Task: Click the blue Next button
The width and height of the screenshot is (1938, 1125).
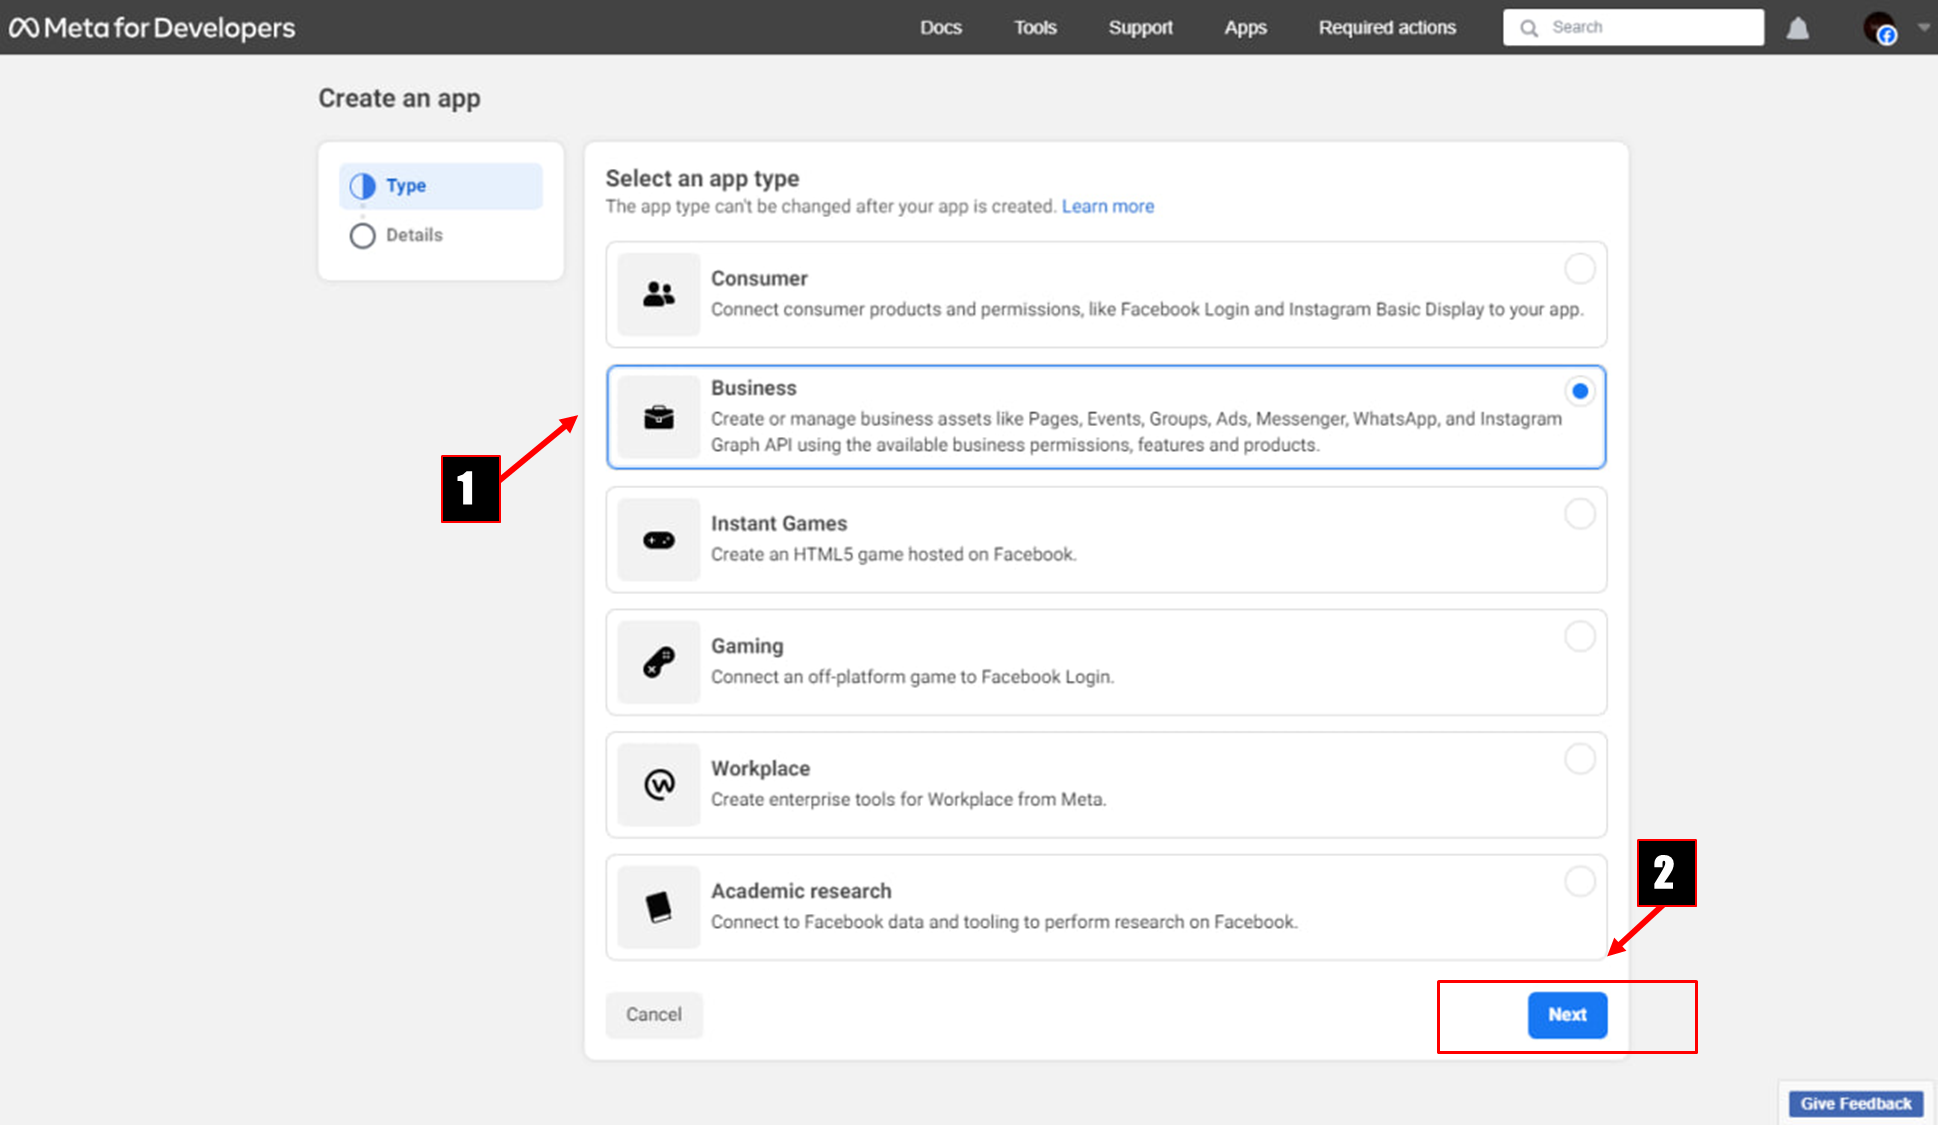Action: tap(1566, 1014)
